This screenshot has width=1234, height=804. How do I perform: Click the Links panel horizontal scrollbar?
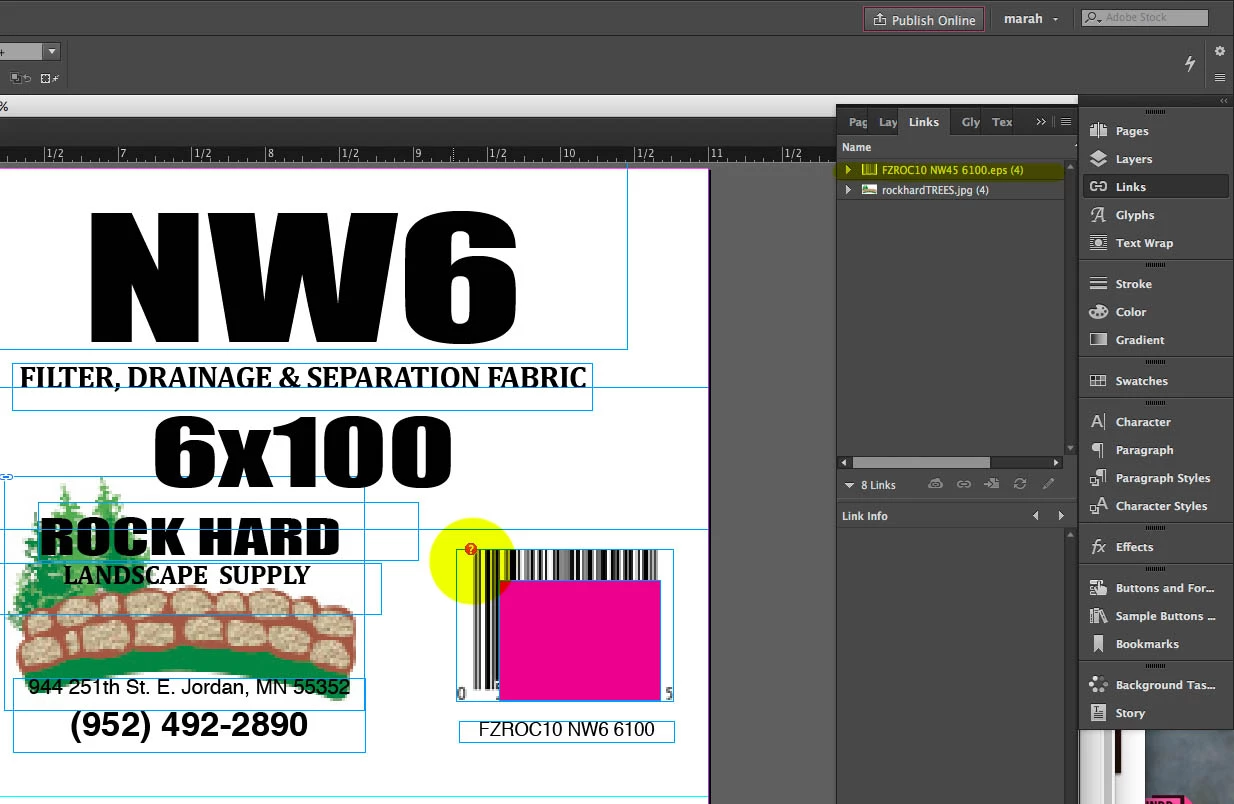tap(920, 463)
